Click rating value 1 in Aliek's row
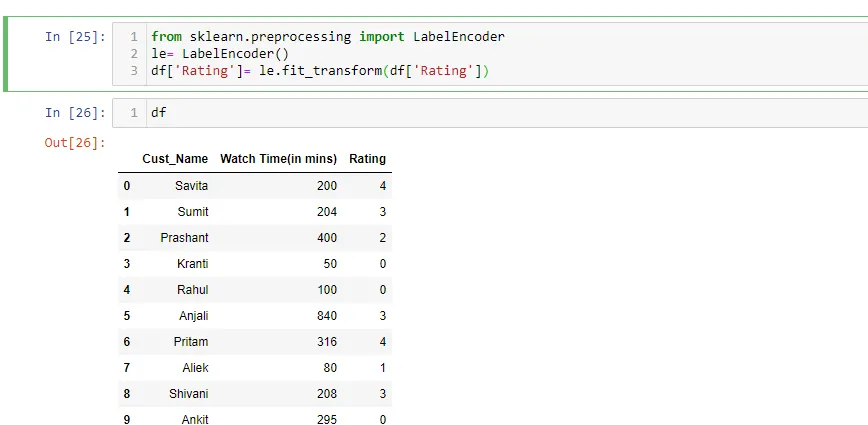Image resolution: width=868 pixels, height=425 pixels. point(383,367)
